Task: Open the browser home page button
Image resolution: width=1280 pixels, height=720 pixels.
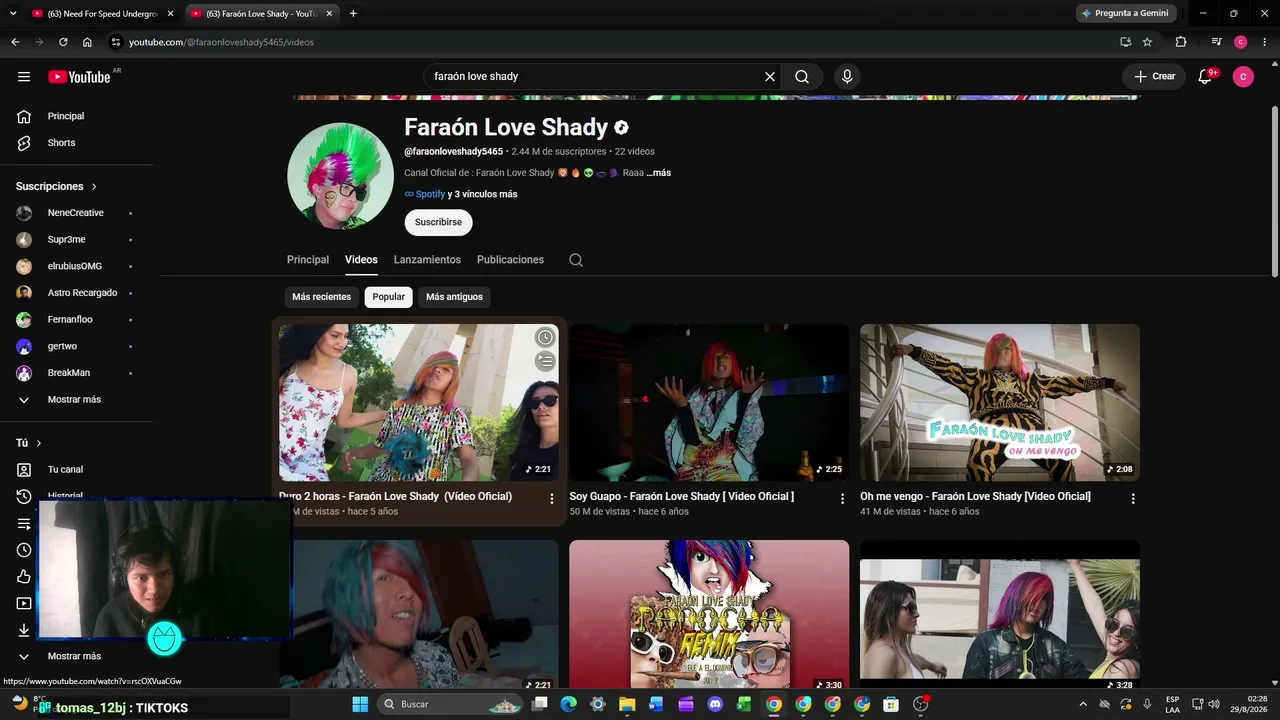Action: click(87, 42)
